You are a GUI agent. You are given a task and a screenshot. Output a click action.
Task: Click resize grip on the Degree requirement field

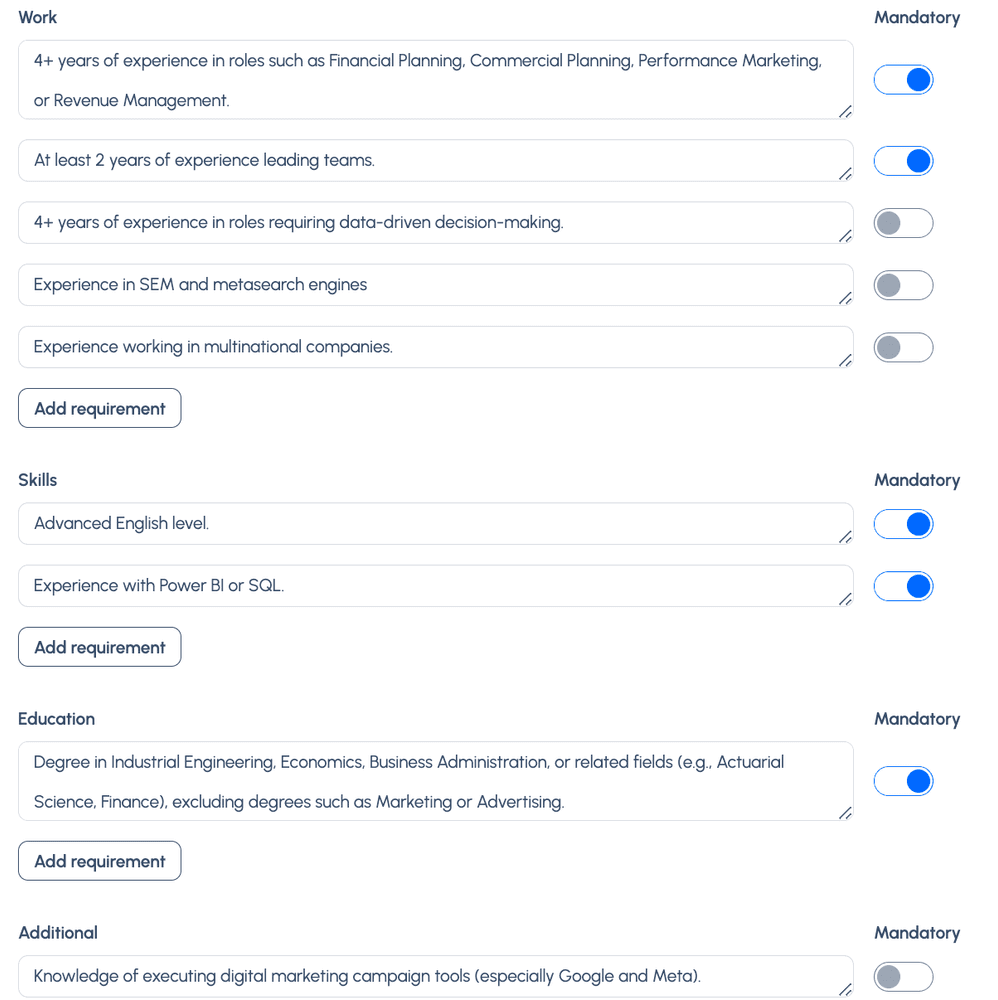pos(845,813)
